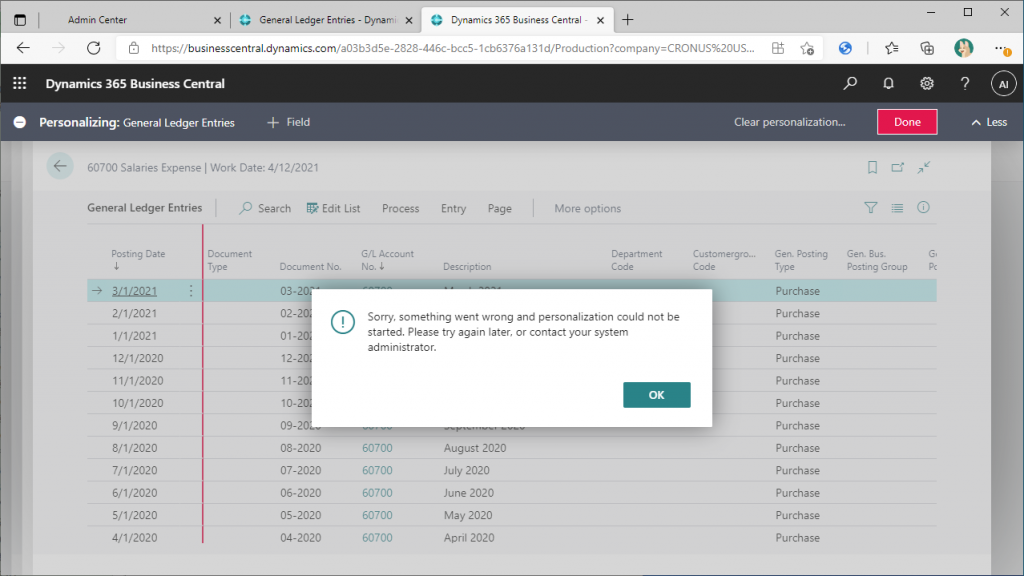Image resolution: width=1024 pixels, height=576 pixels.
Task: Reload the page in the browser
Action: [94, 48]
